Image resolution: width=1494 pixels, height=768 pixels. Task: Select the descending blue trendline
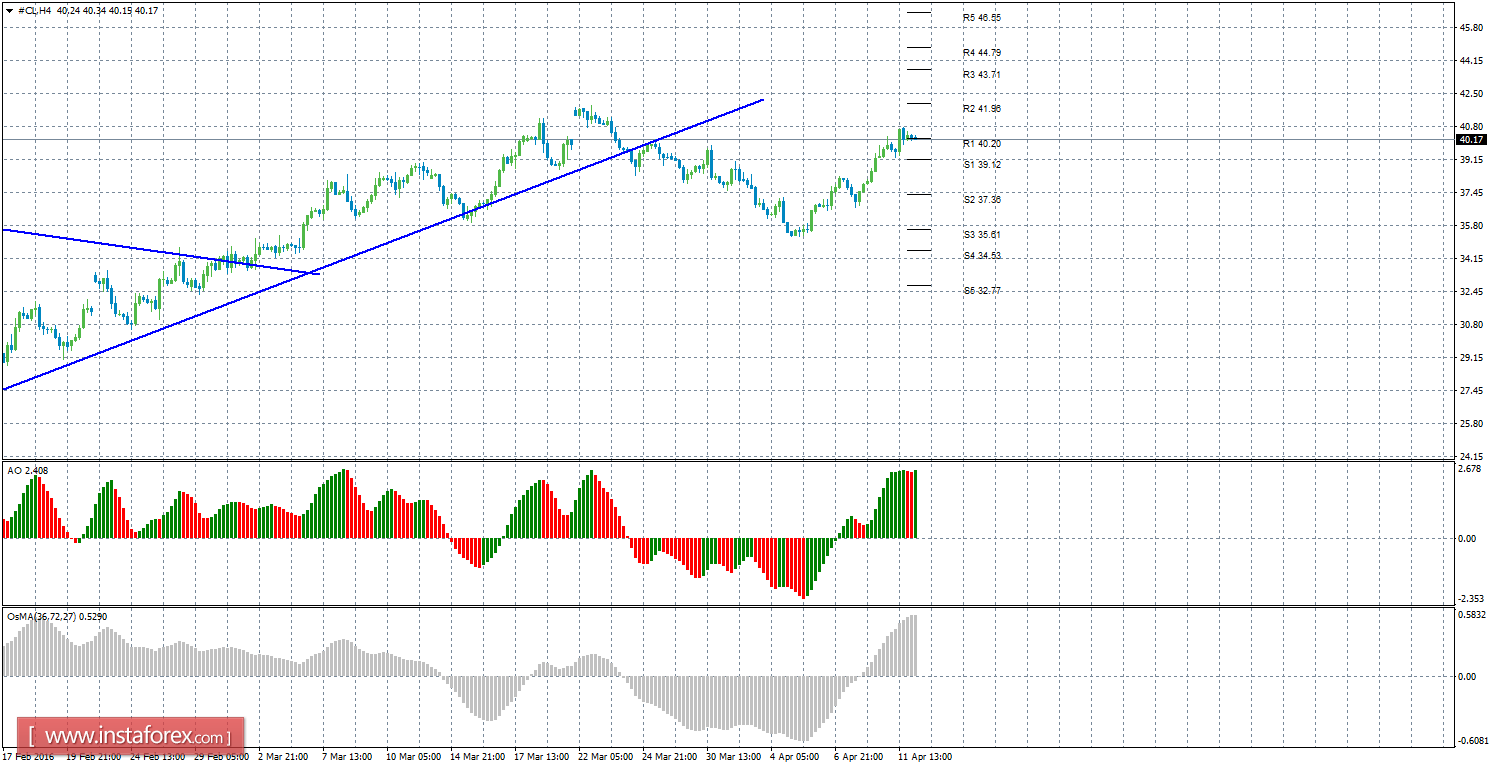pos(160,251)
